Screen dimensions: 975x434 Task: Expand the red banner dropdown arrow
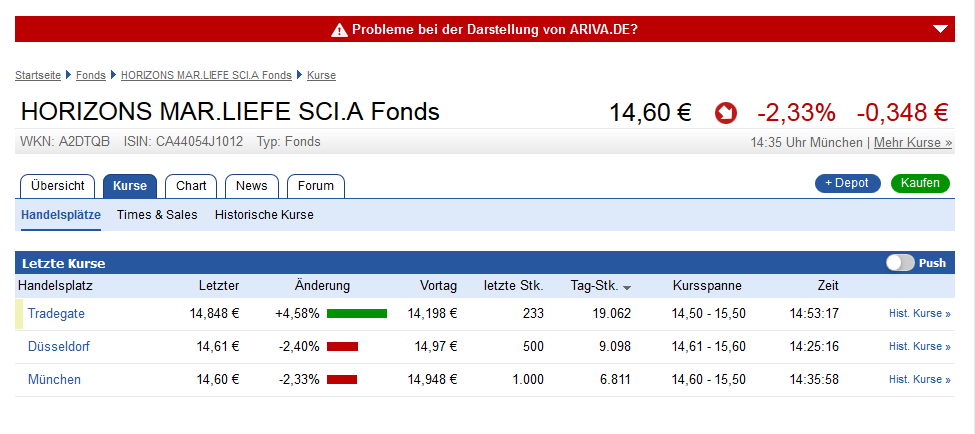pos(942,29)
